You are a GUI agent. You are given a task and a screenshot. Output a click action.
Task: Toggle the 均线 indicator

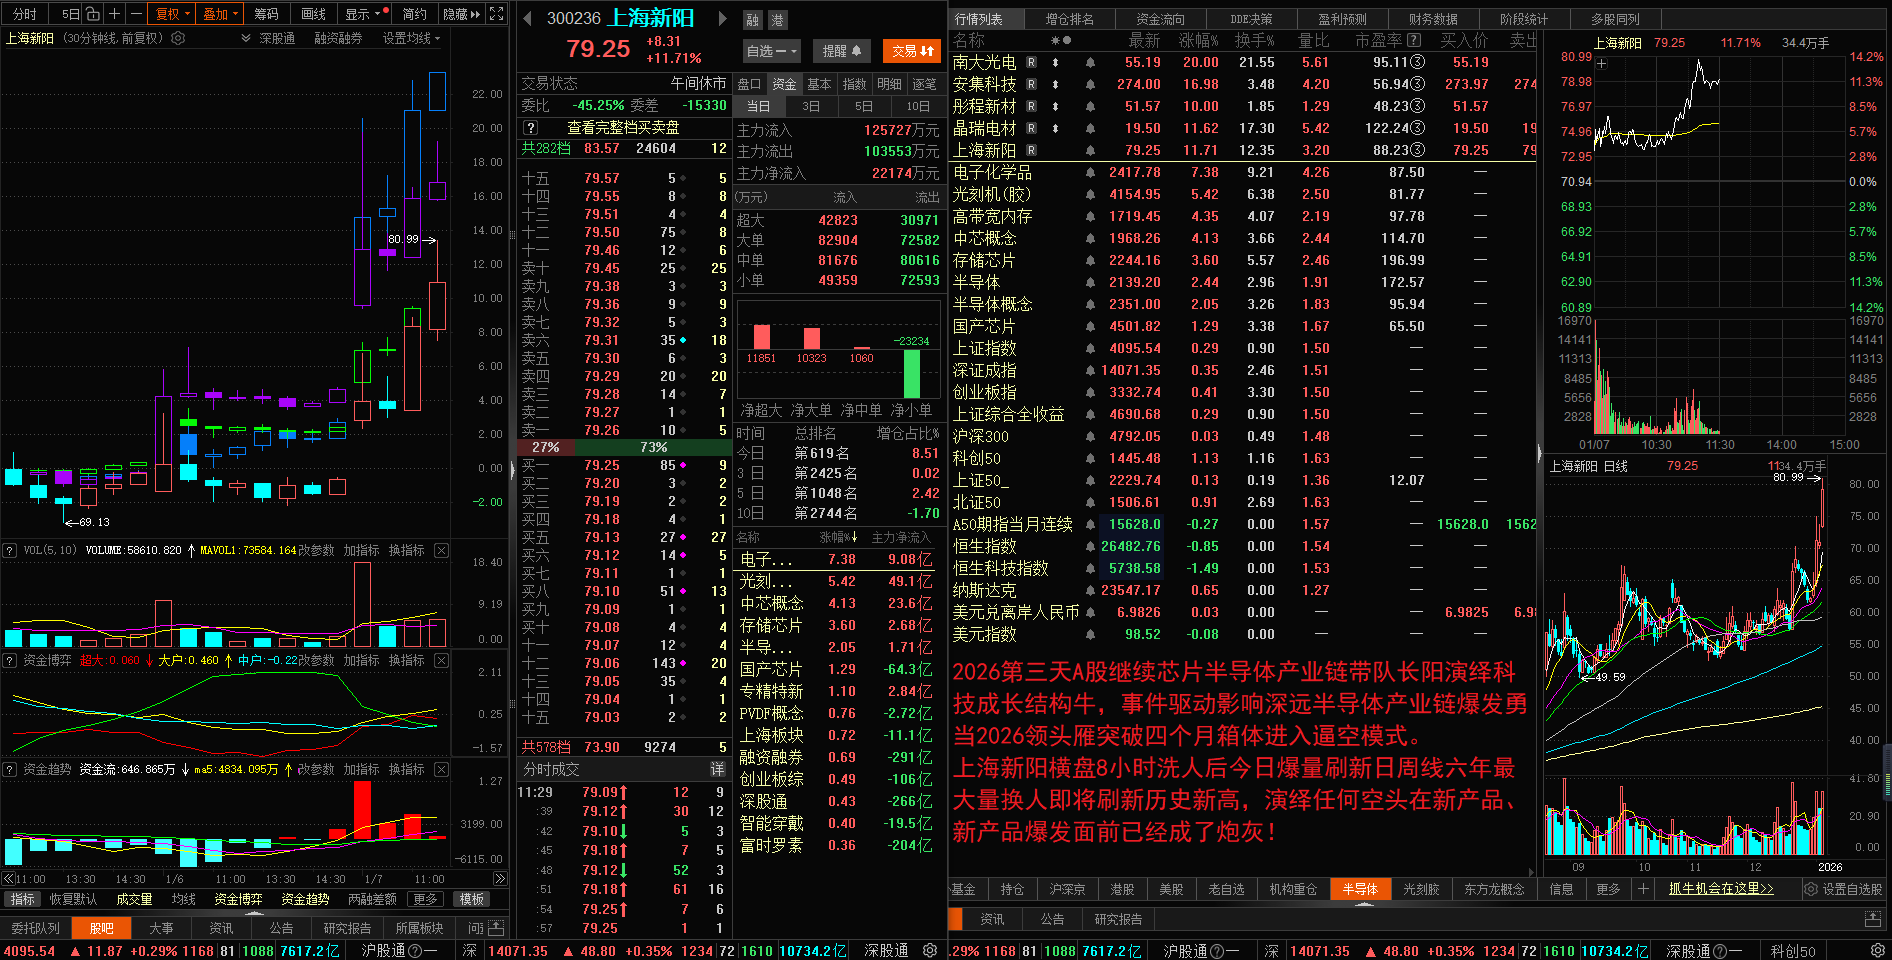[x=184, y=899]
